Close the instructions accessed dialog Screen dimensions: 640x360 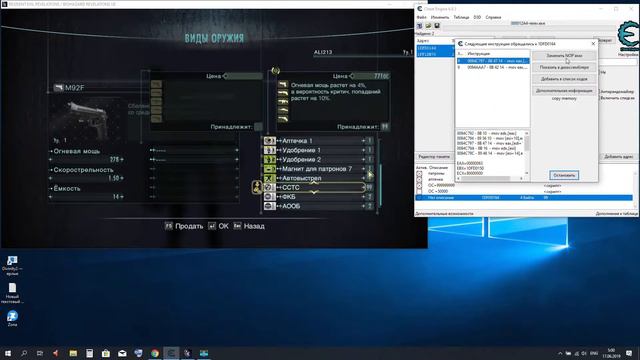[593, 44]
